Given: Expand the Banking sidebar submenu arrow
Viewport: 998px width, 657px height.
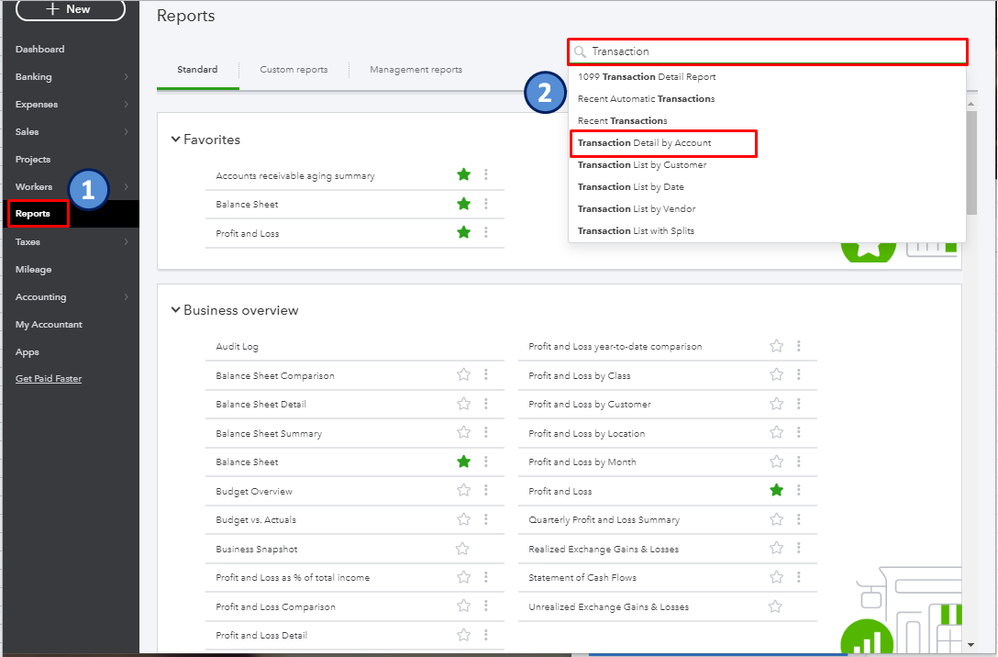Looking at the screenshot, I should coord(126,77).
